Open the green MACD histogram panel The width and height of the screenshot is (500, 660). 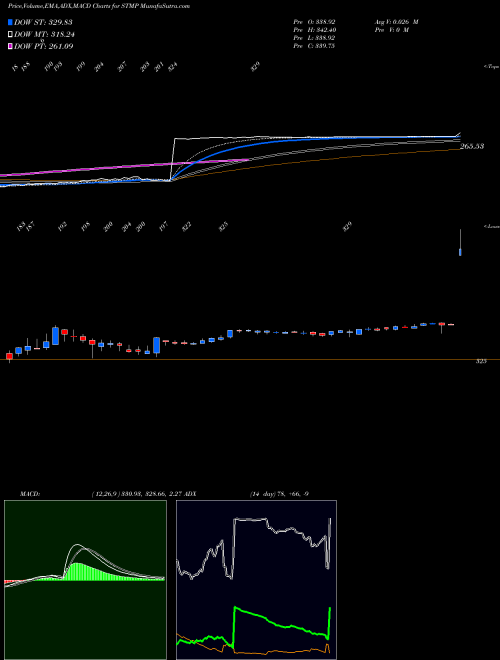(x=85, y=580)
